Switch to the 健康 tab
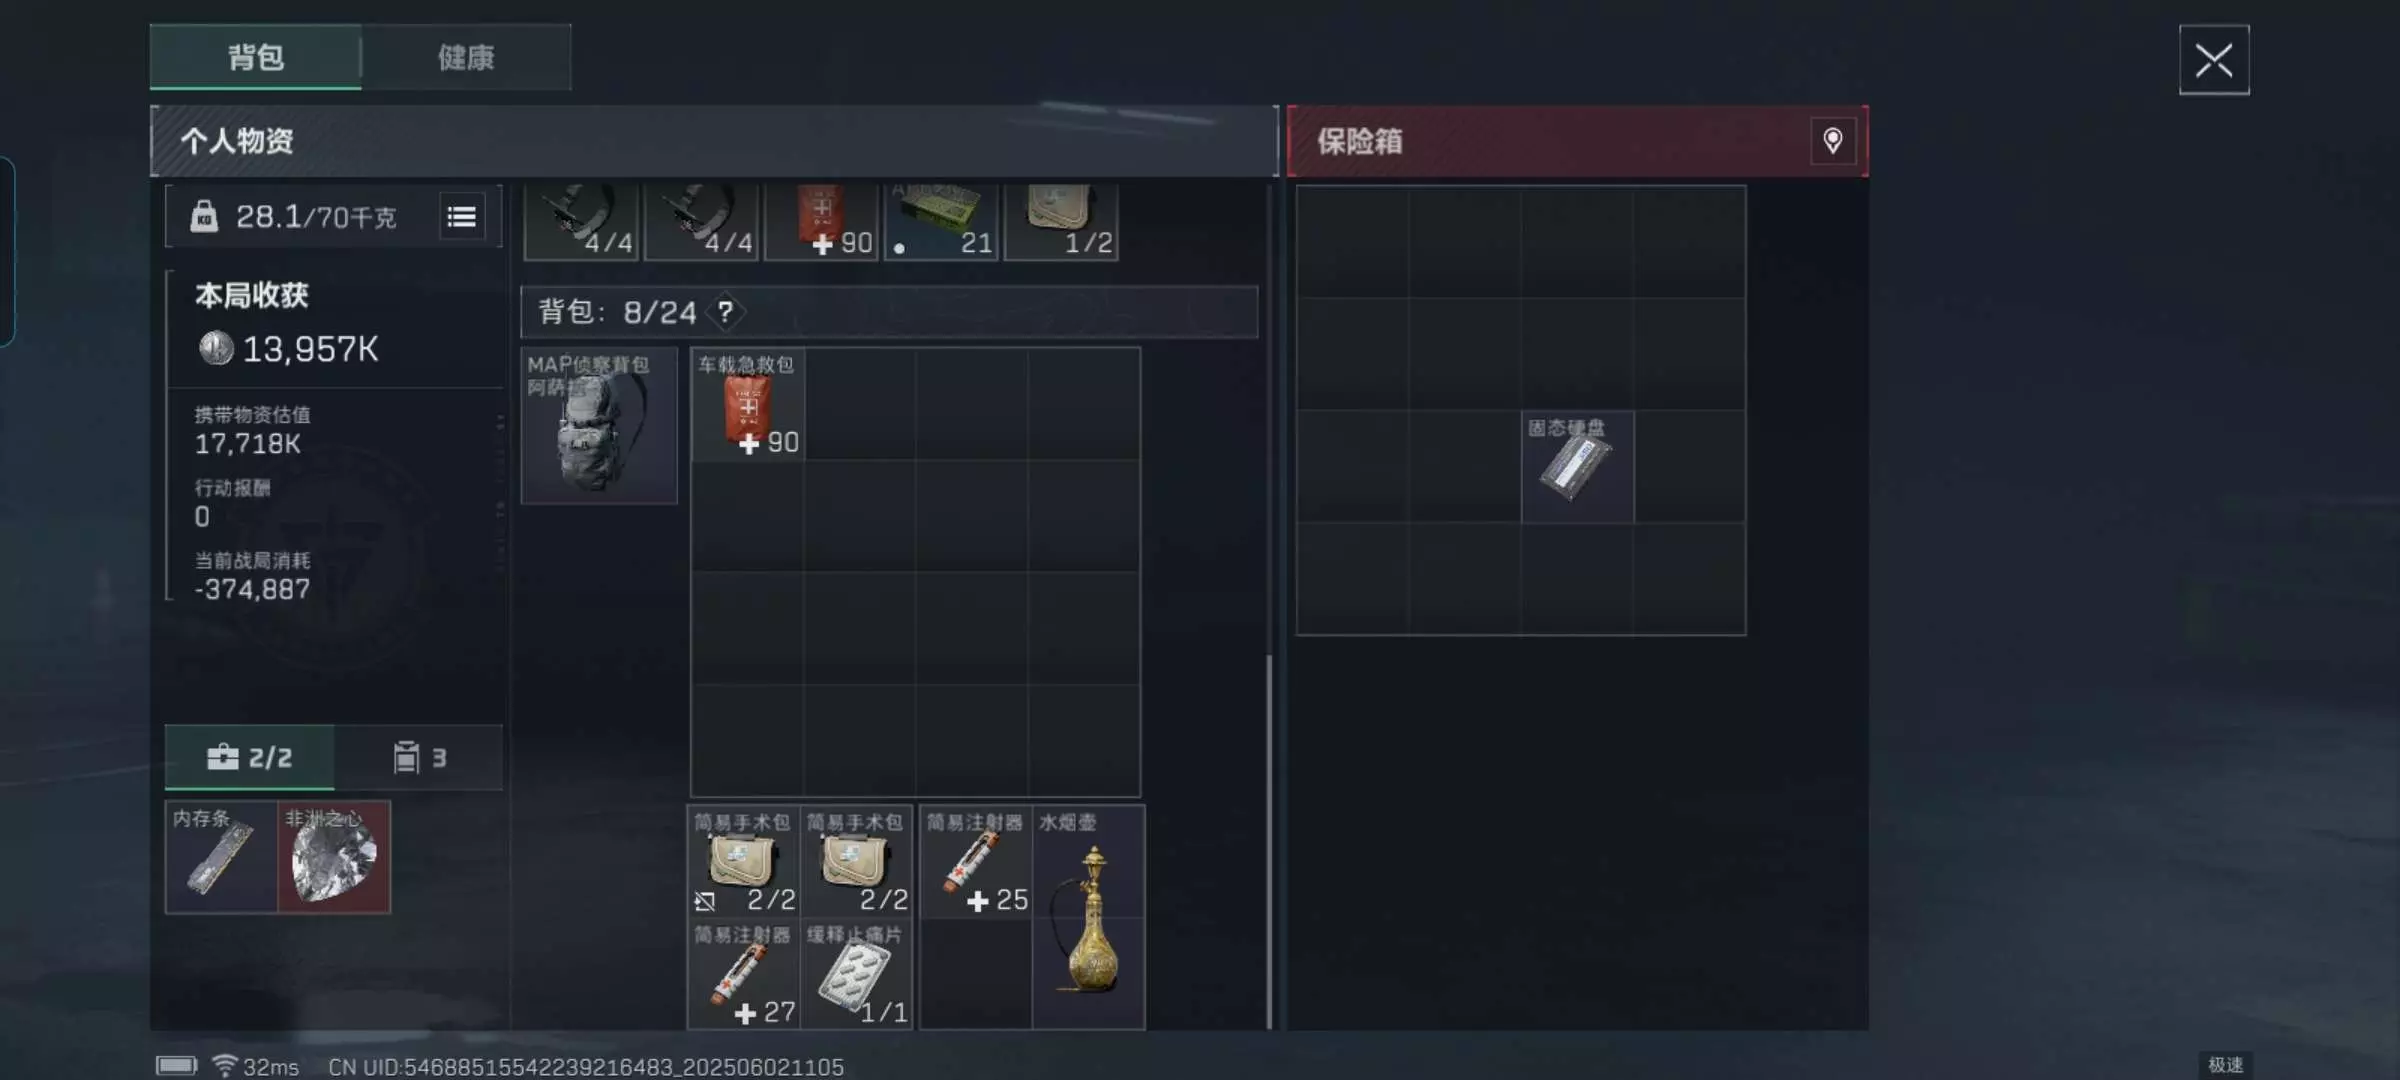 [466, 57]
